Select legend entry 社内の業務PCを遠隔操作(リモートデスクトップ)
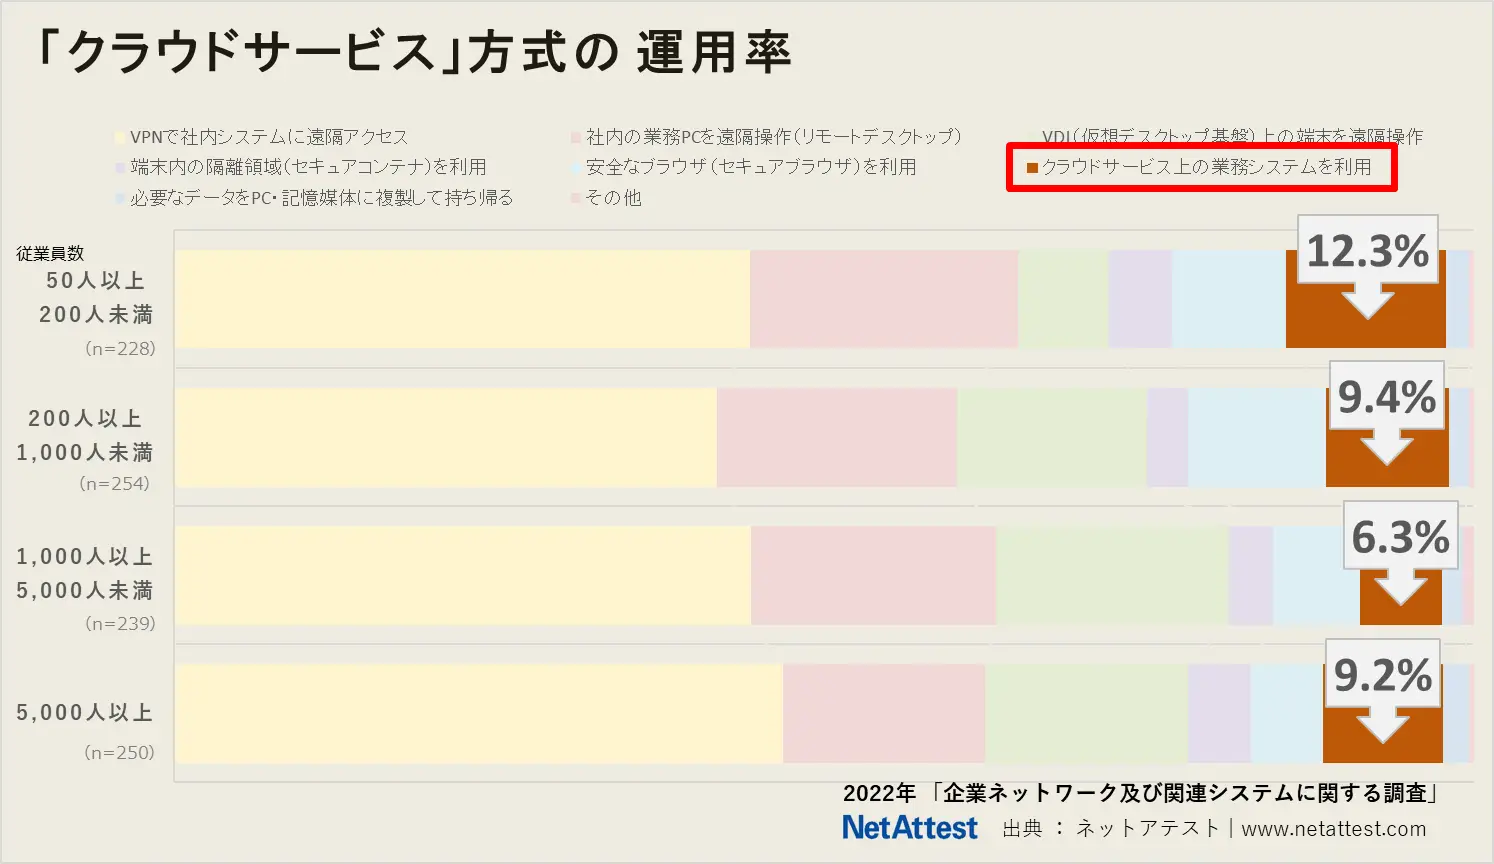Viewport: 1494px width, 864px height. coord(766,137)
